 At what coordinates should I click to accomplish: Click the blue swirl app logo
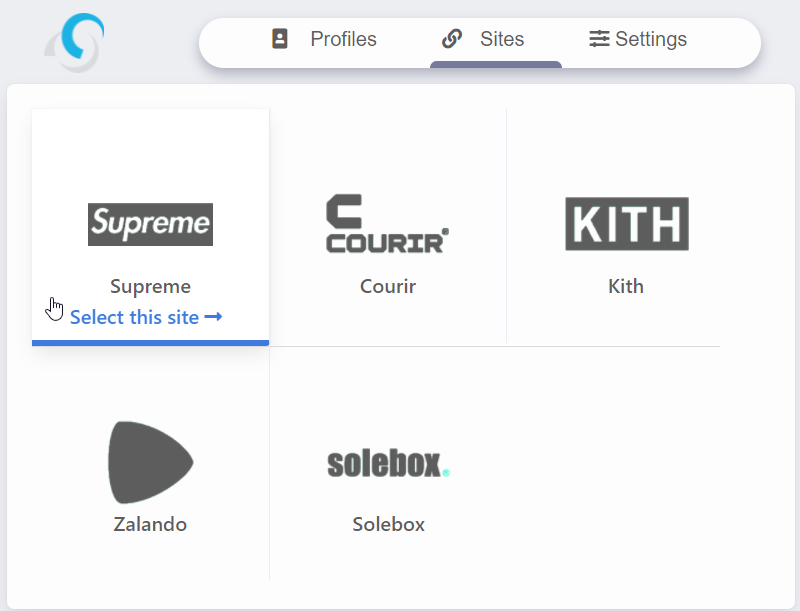[76, 42]
